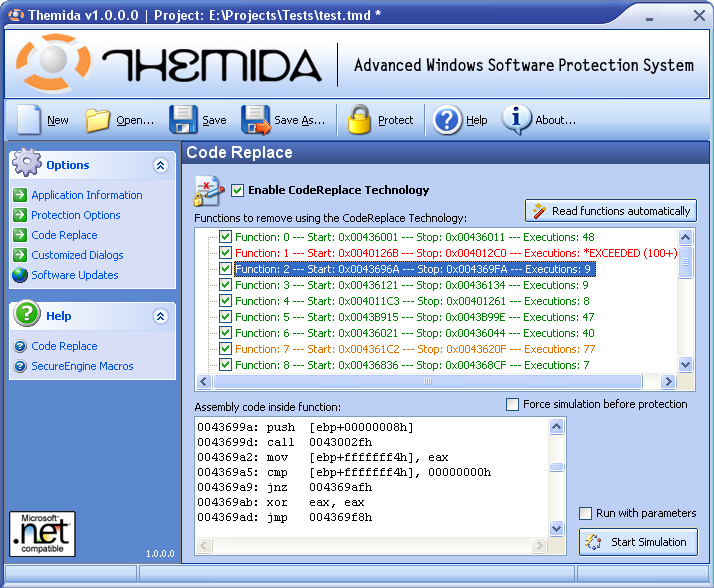Select Function 1 EXCEEDED row text

click(456, 253)
